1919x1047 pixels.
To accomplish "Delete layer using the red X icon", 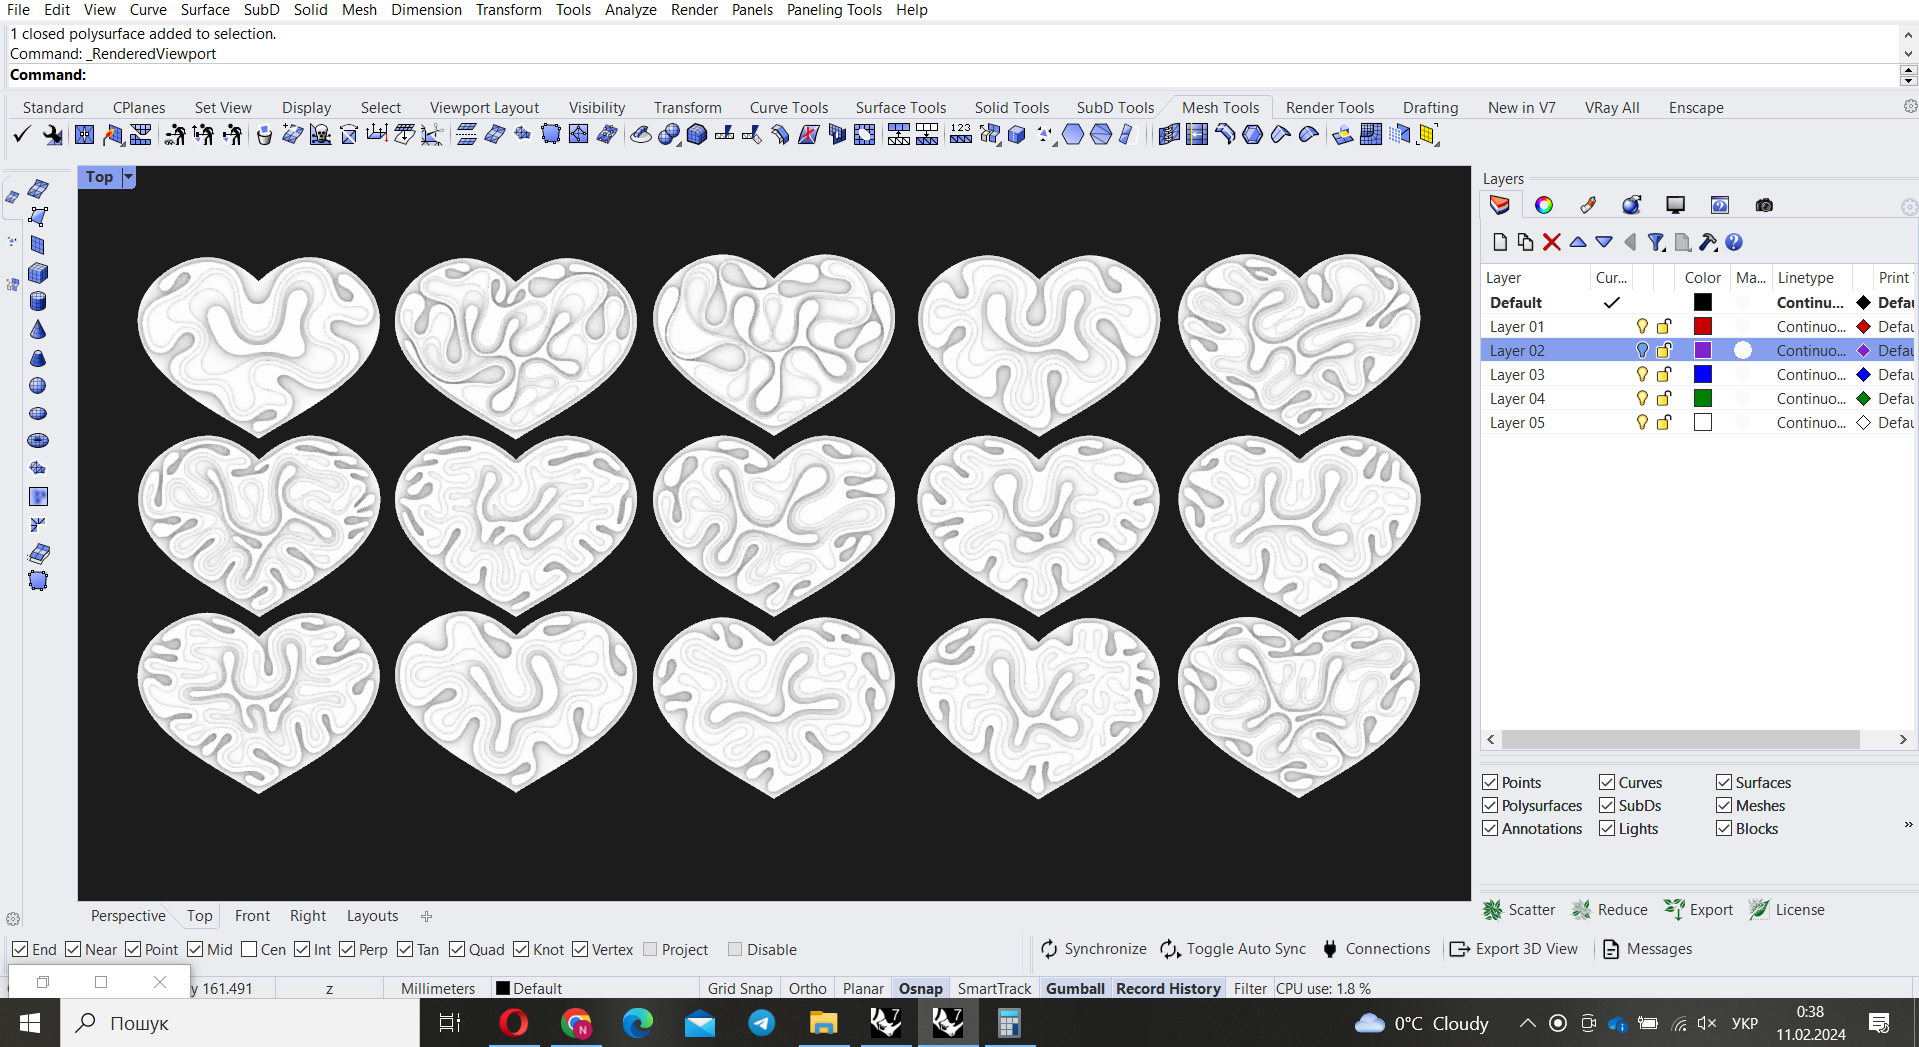I will [1552, 242].
